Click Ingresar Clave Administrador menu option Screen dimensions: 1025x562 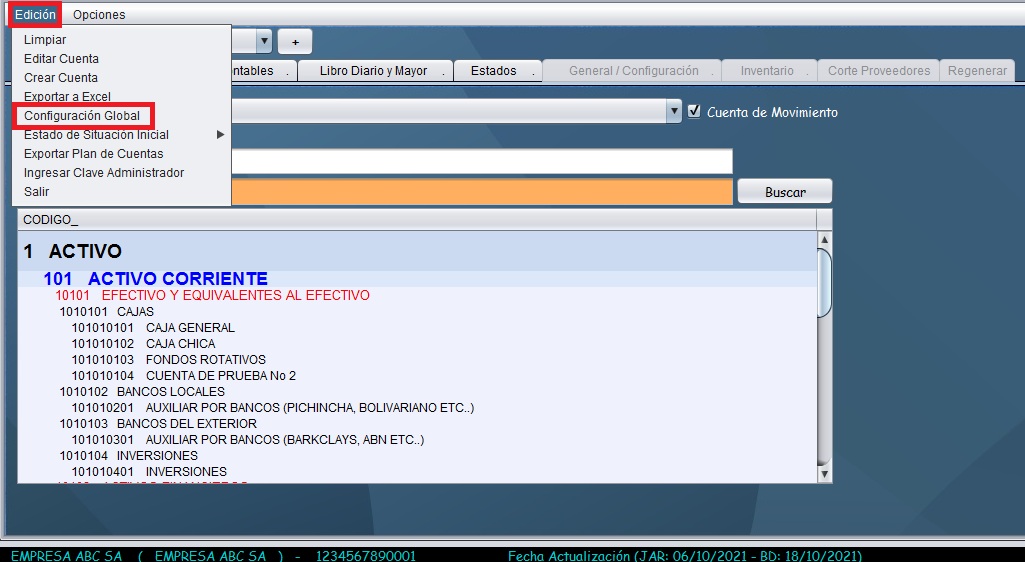tap(104, 173)
